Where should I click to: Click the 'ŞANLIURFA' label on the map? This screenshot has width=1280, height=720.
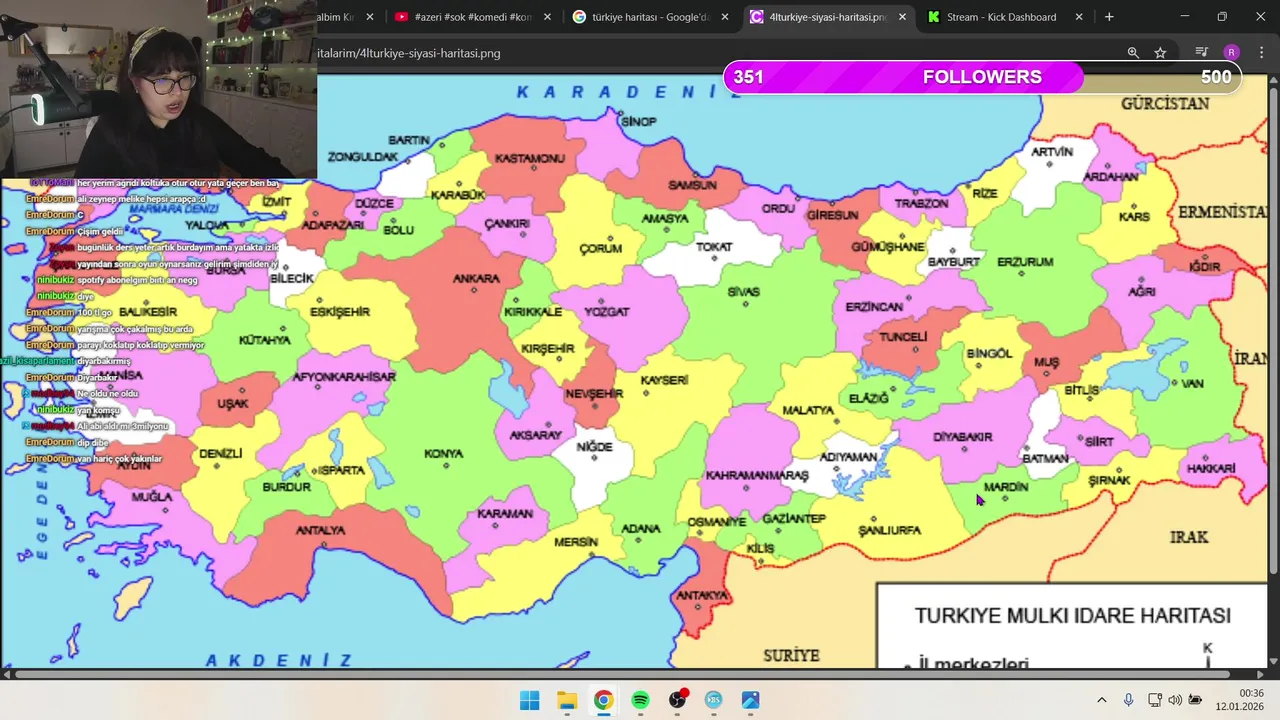tap(889, 531)
